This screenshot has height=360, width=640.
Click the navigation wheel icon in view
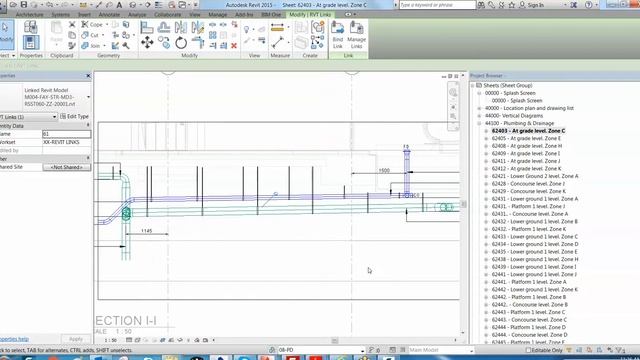453,93
